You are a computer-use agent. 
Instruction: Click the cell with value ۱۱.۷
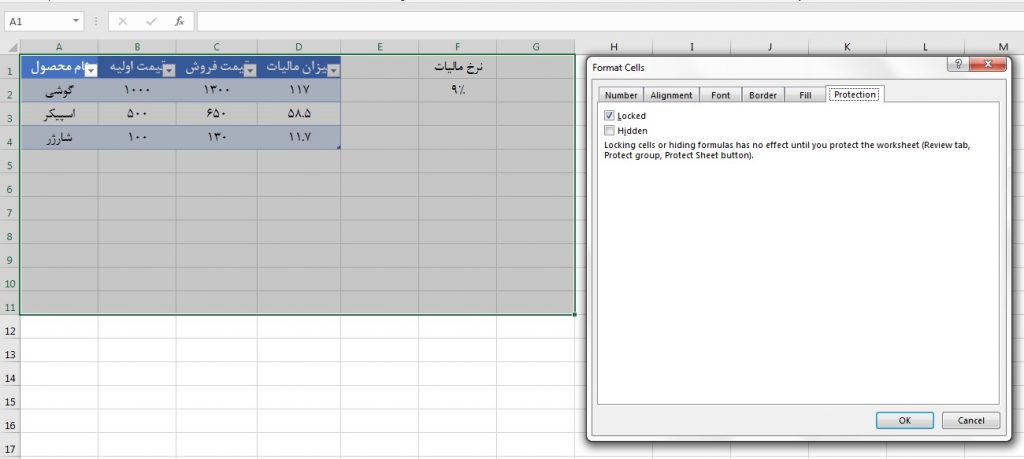pos(298,138)
